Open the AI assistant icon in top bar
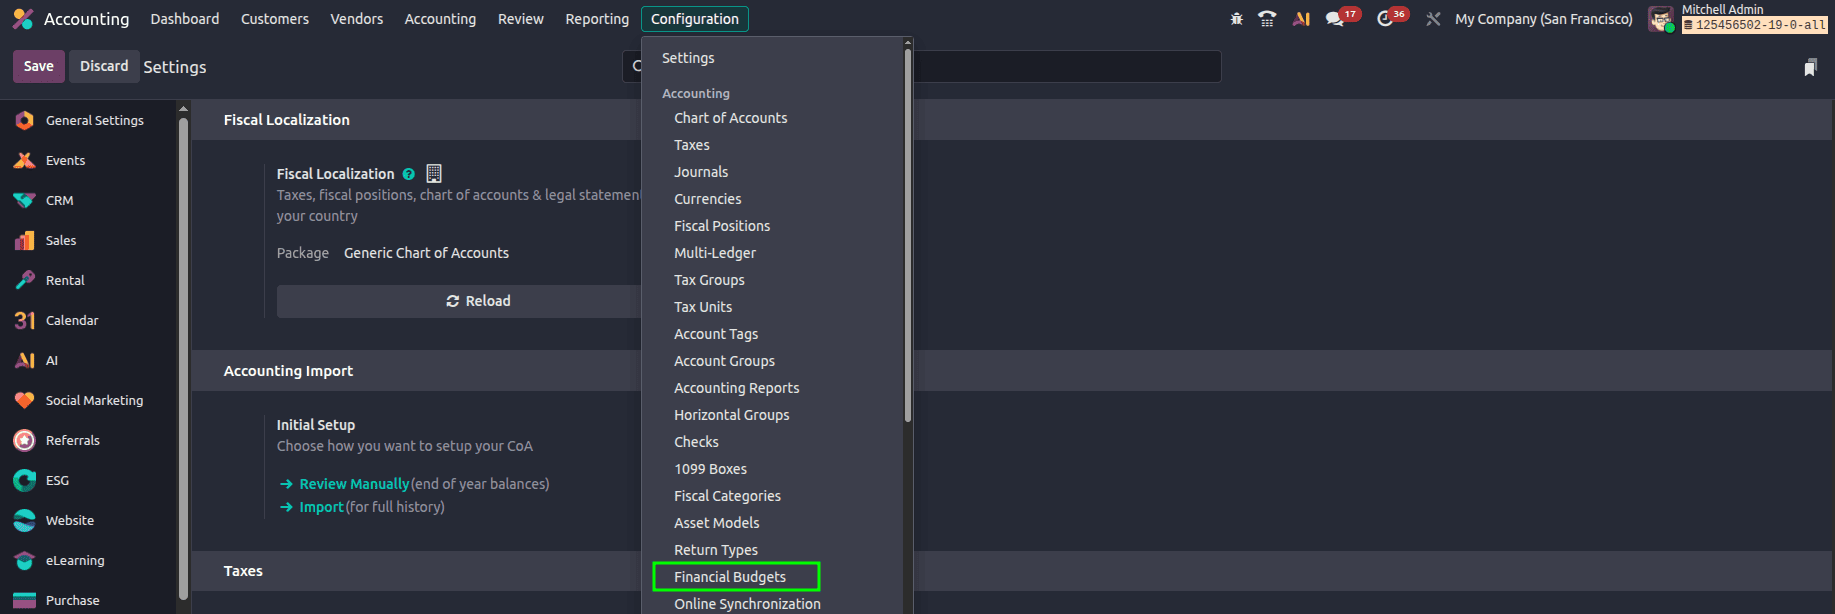This screenshot has width=1835, height=614. coord(1301,19)
